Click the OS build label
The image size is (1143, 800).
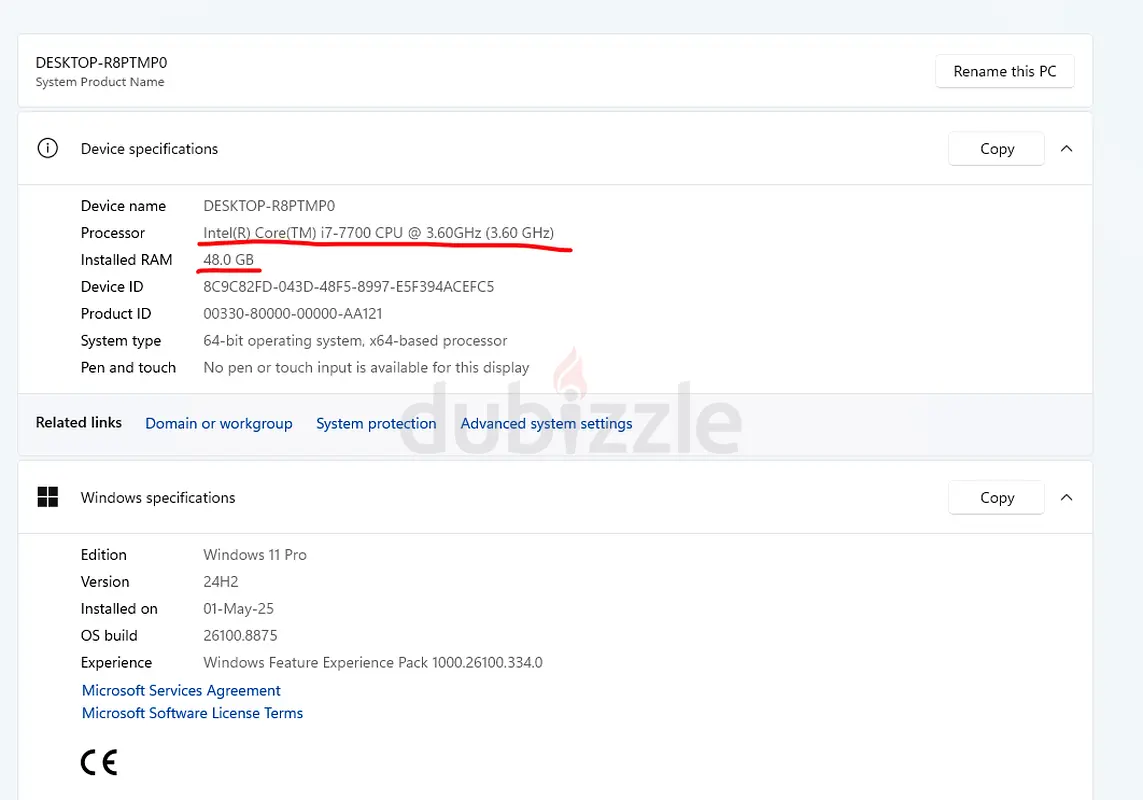[109, 636]
